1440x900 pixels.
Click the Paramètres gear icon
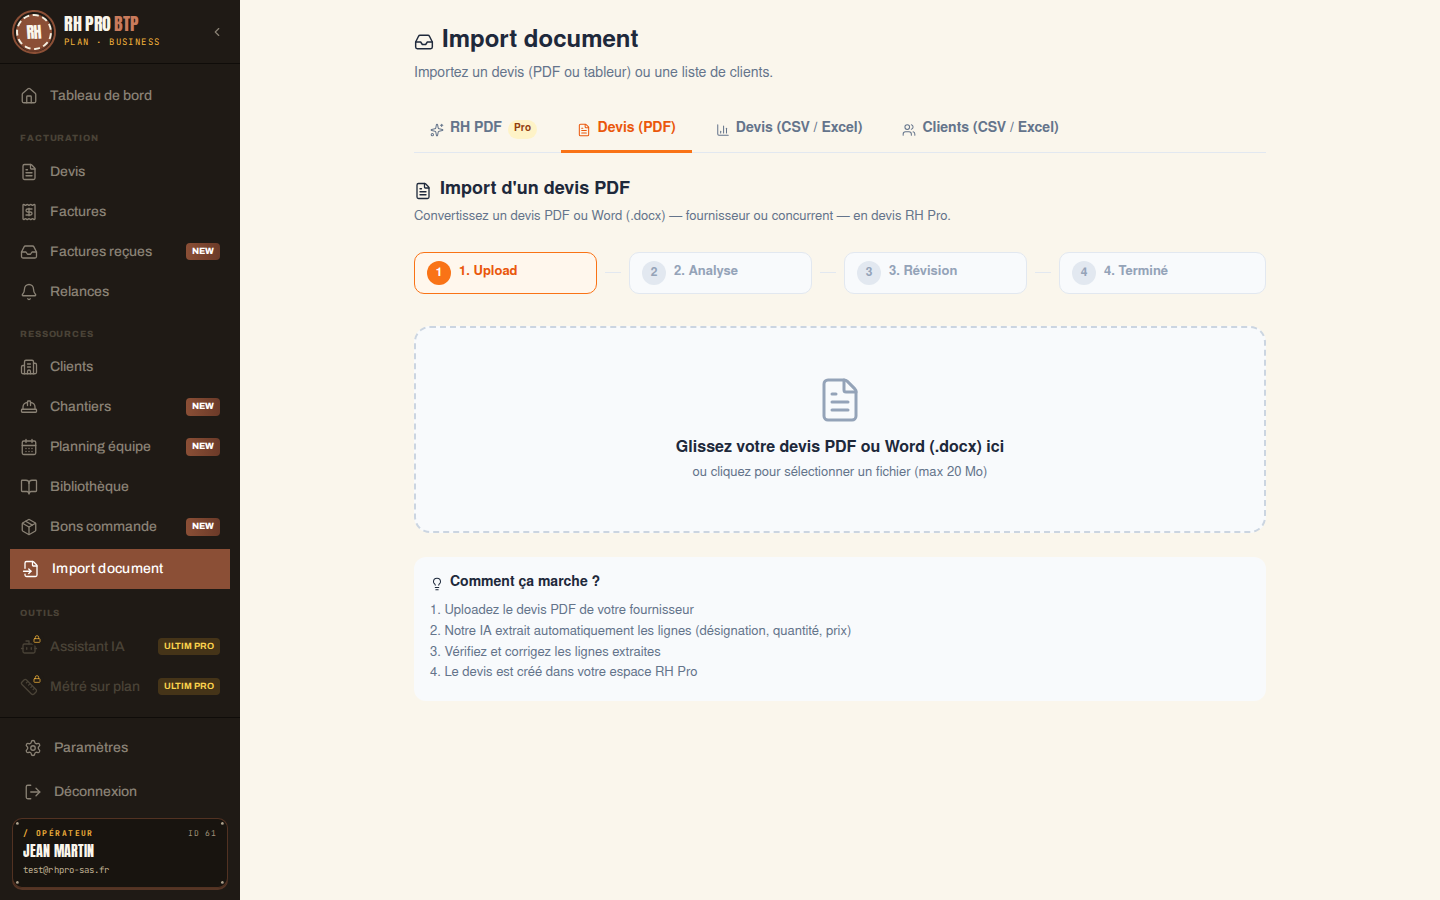click(33, 748)
